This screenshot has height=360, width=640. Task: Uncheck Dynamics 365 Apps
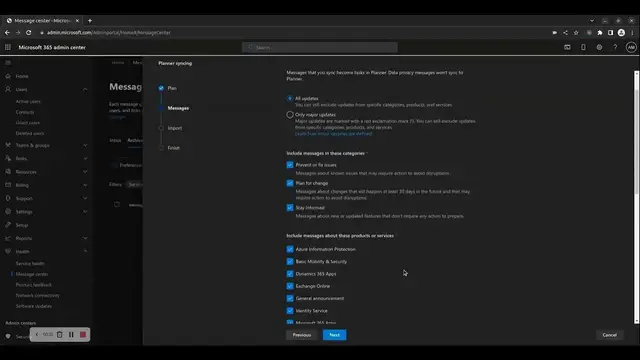click(x=290, y=274)
